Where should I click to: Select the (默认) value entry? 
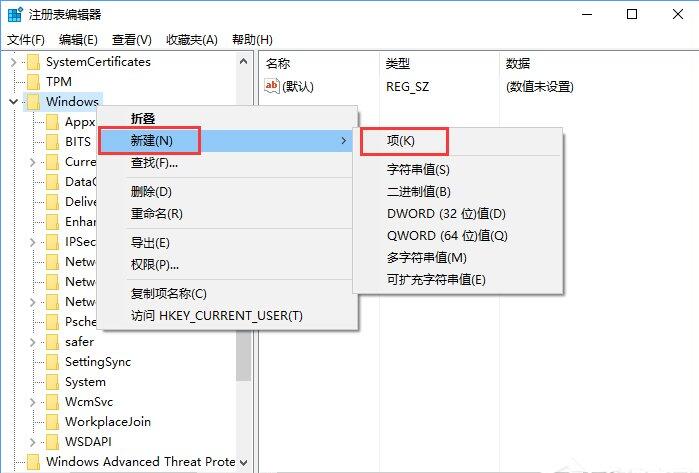[298, 86]
